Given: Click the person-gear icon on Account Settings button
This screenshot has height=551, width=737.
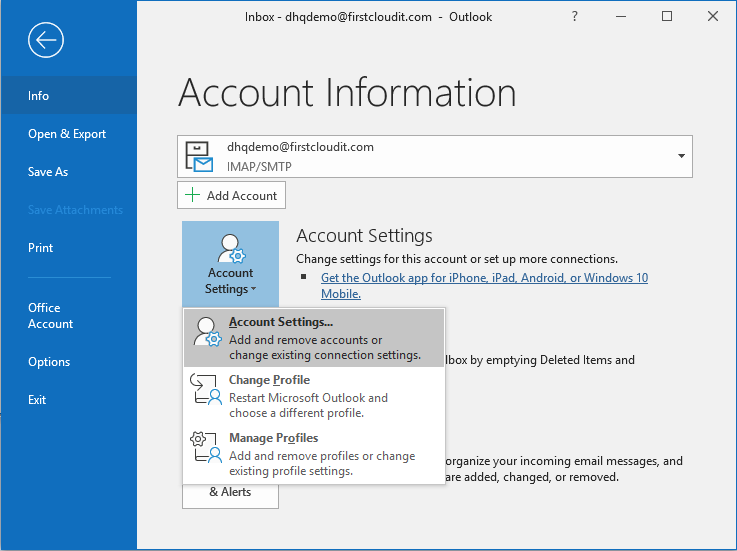Looking at the screenshot, I should tap(231, 248).
